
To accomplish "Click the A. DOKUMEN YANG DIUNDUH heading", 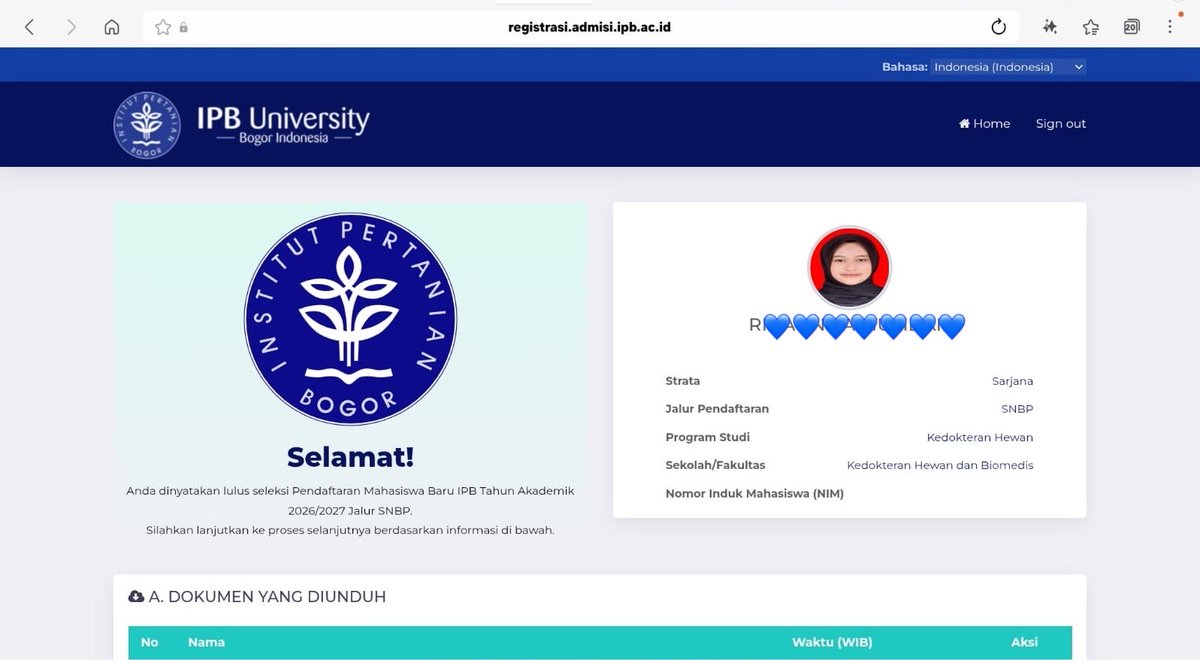I will click(267, 597).
